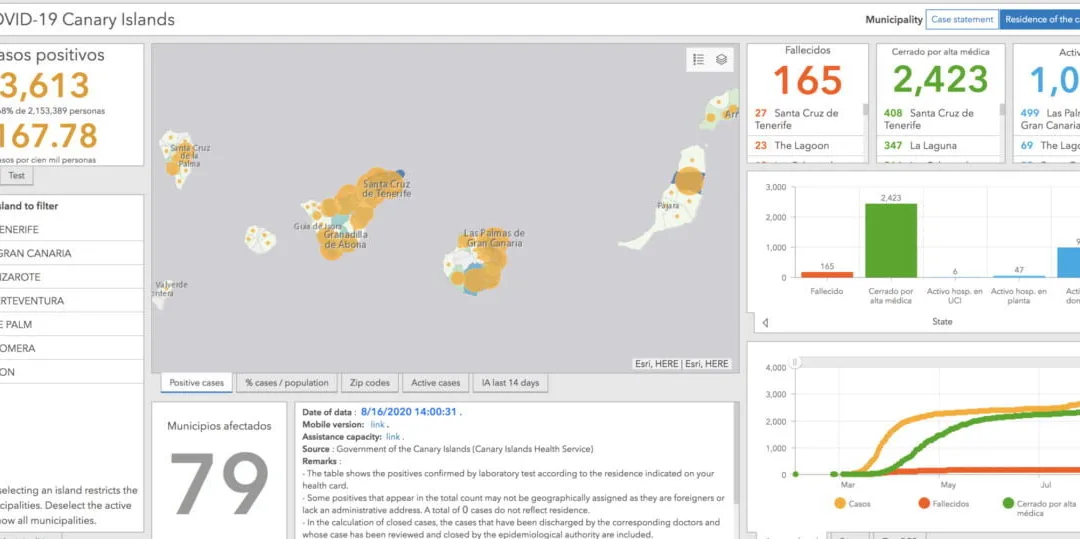The image size is (1080, 539).
Task: Filter by GOMERA island row
Action: pyautogui.click(x=72, y=348)
